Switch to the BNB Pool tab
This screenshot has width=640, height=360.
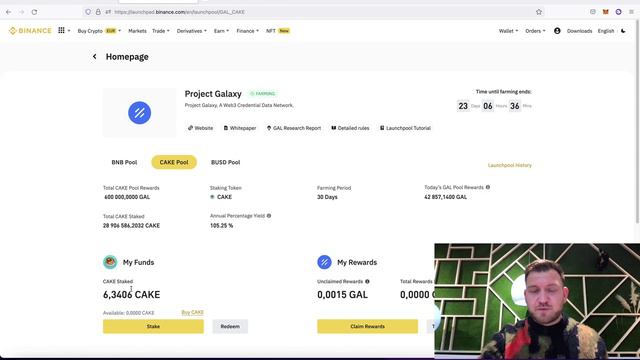(x=124, y=162)
